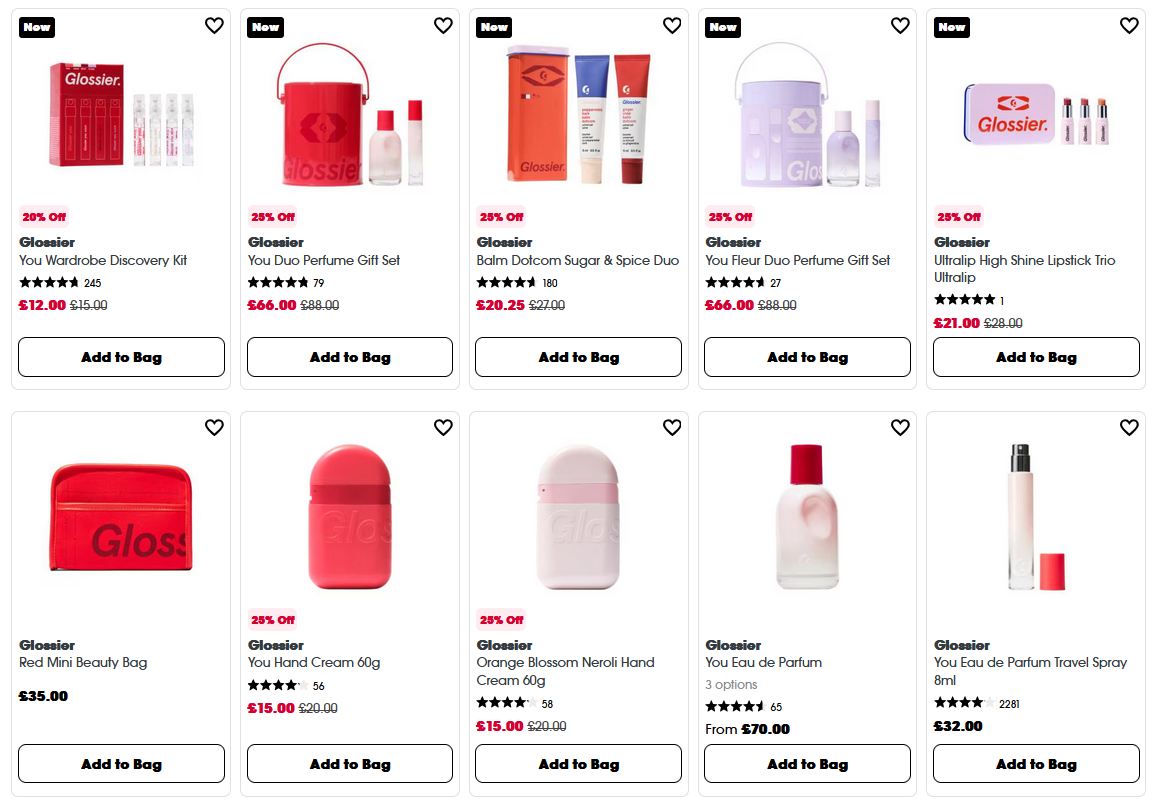The width and height of the screenshot is (1154, 805).
Task: Favorite the Red Mini Beauty Bag
Action: 214,427
